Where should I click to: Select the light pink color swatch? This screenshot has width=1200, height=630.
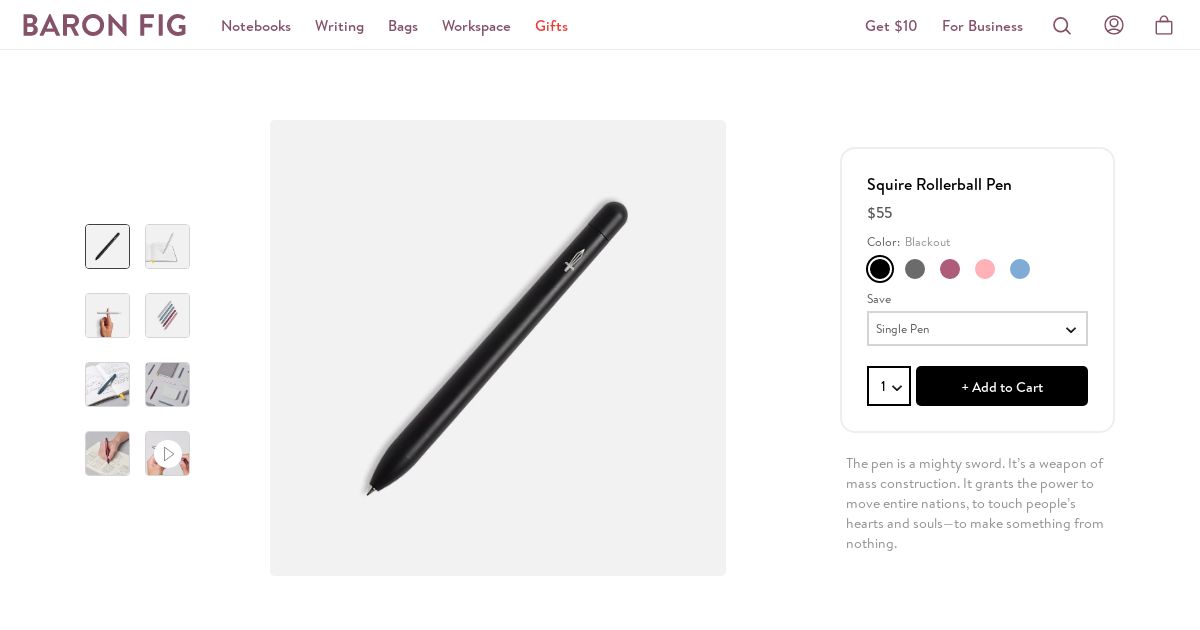click(985, 269)
